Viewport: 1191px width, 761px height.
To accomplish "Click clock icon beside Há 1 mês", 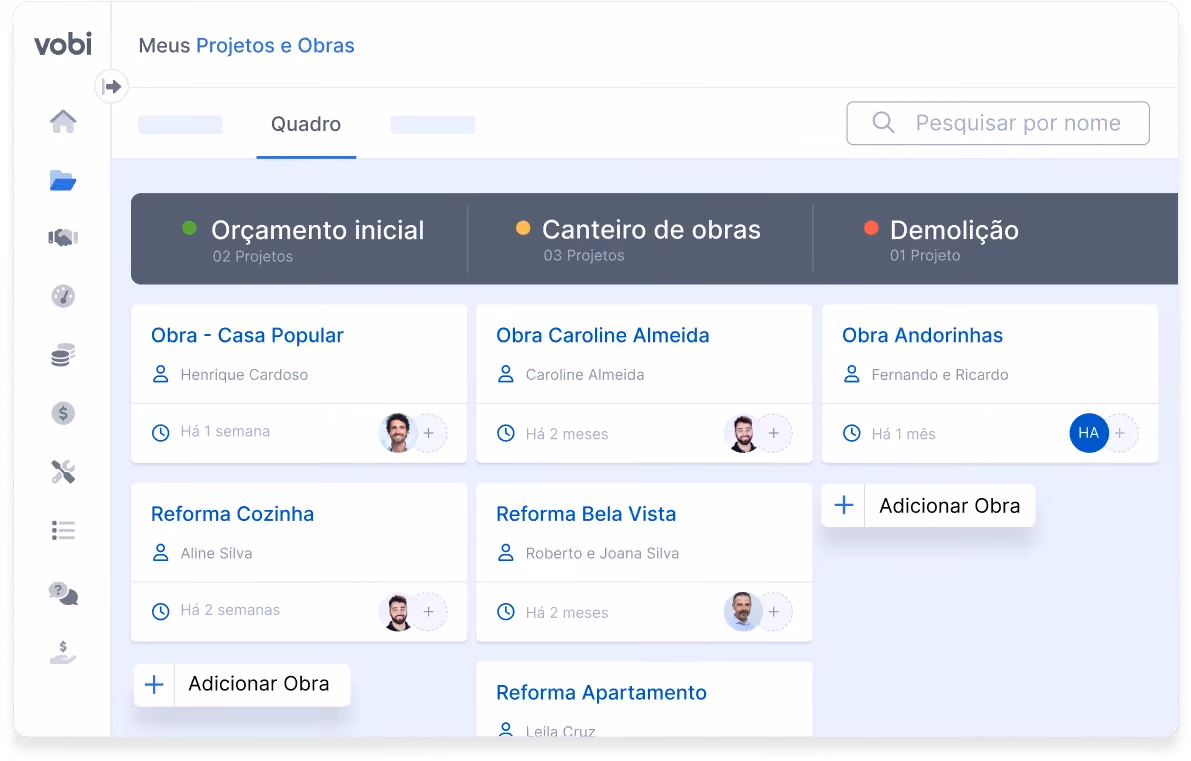I will coord(852,433).
